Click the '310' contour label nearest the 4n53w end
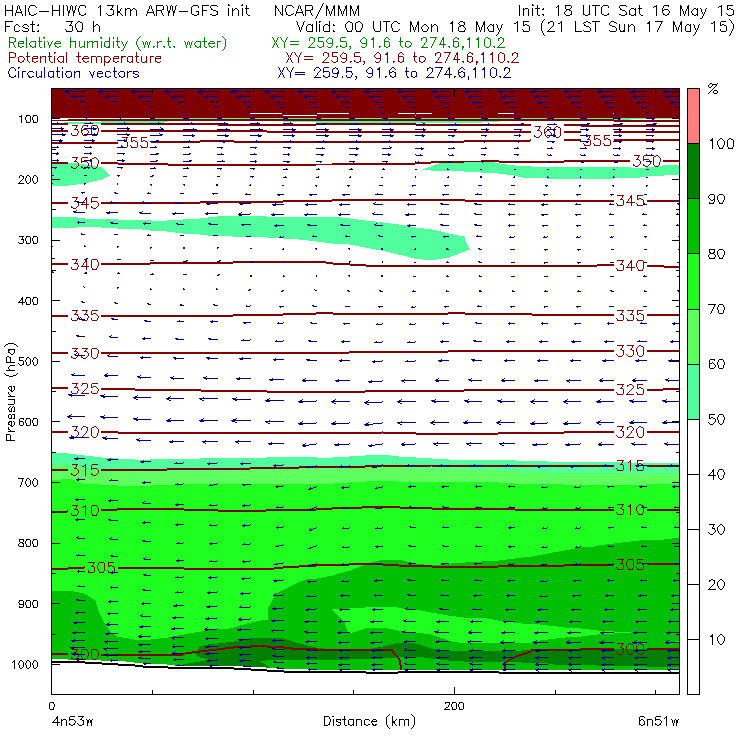Screen dimensions: 740x740 pos(85,511)
